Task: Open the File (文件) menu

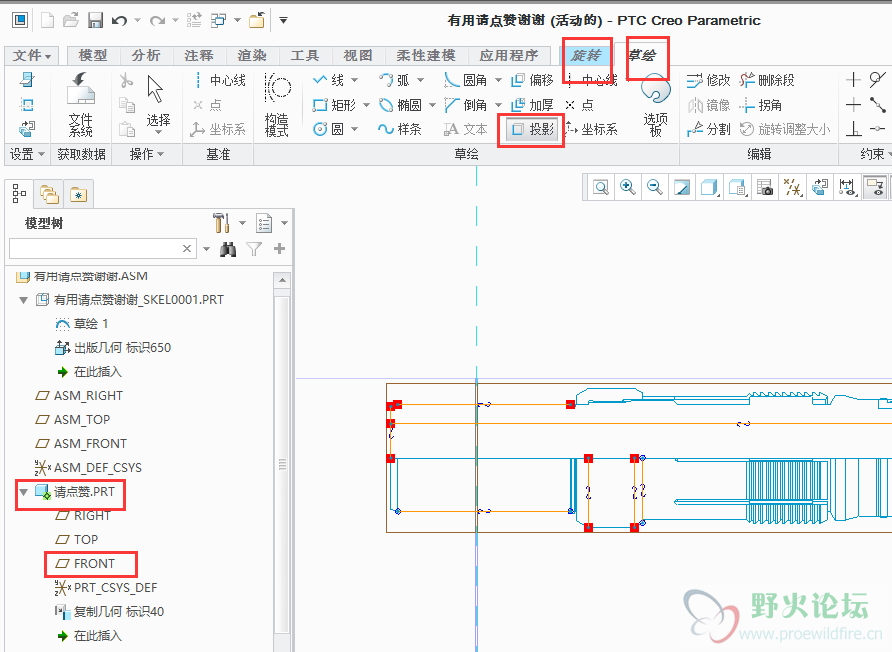Action: tap(32, 55)
